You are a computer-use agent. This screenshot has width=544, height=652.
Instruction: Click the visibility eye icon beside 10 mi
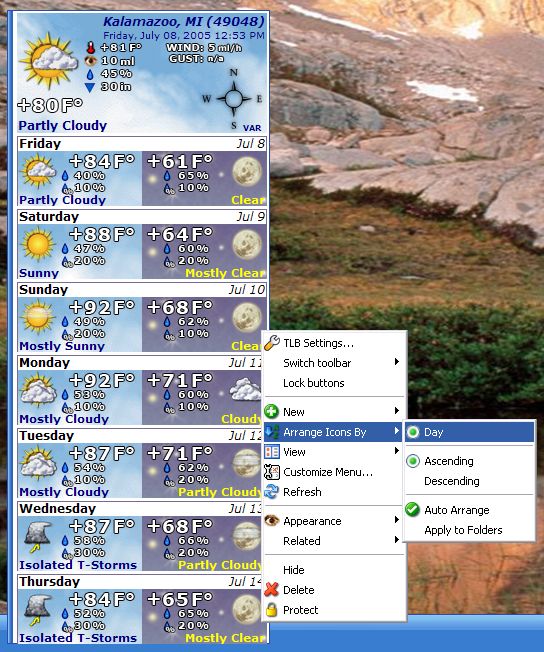pos(91,61)
